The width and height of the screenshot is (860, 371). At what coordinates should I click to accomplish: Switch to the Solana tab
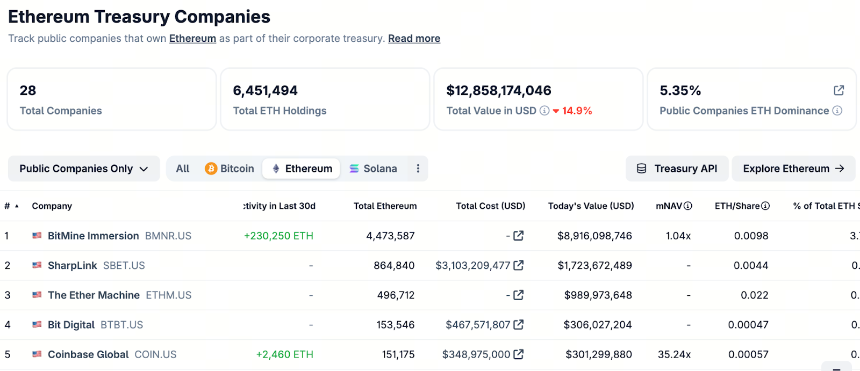click(374, 168)
